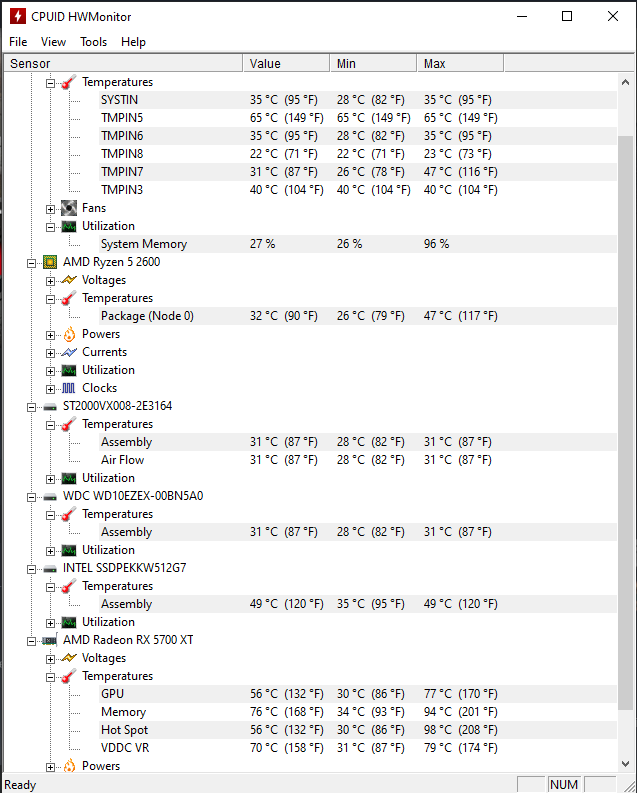The image size is (637, 793).
Task: Collapse the AMD Radeon RX 5700 XT node
Action: (32, 640)
